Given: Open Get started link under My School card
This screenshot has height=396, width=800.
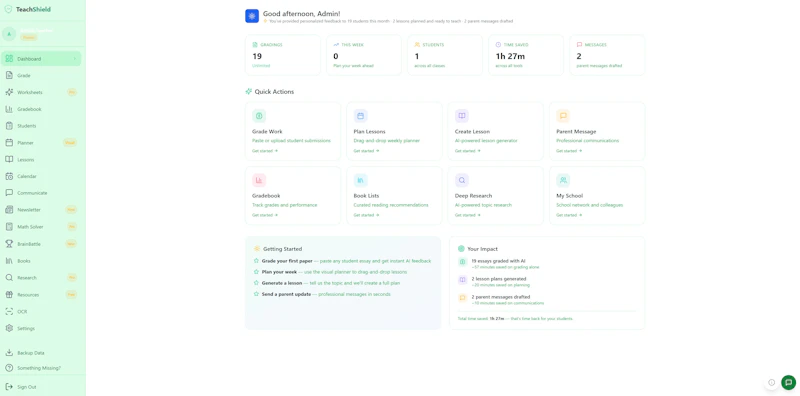Looking at the screenshot, I should click(569, 215).
